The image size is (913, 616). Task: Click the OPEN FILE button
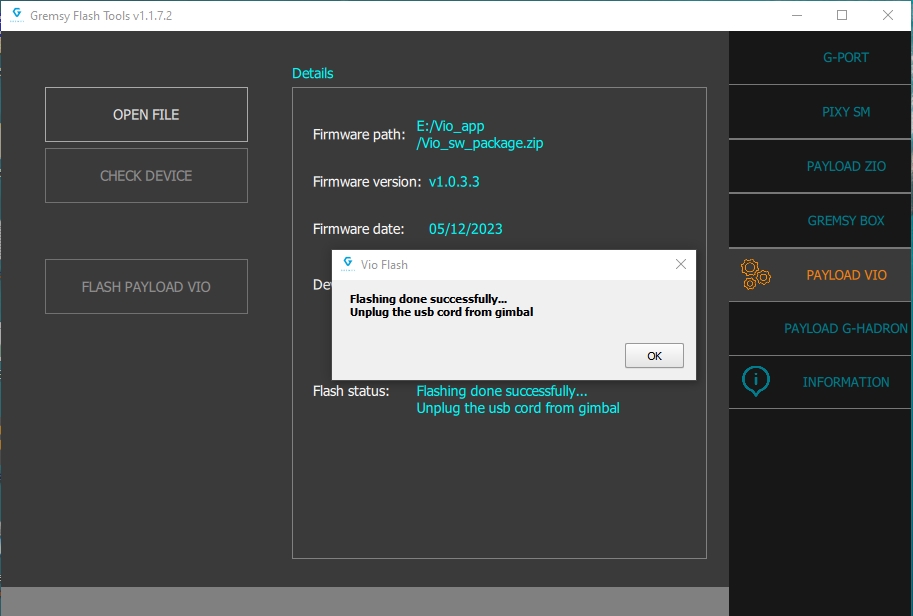click(x=146, y=115)
